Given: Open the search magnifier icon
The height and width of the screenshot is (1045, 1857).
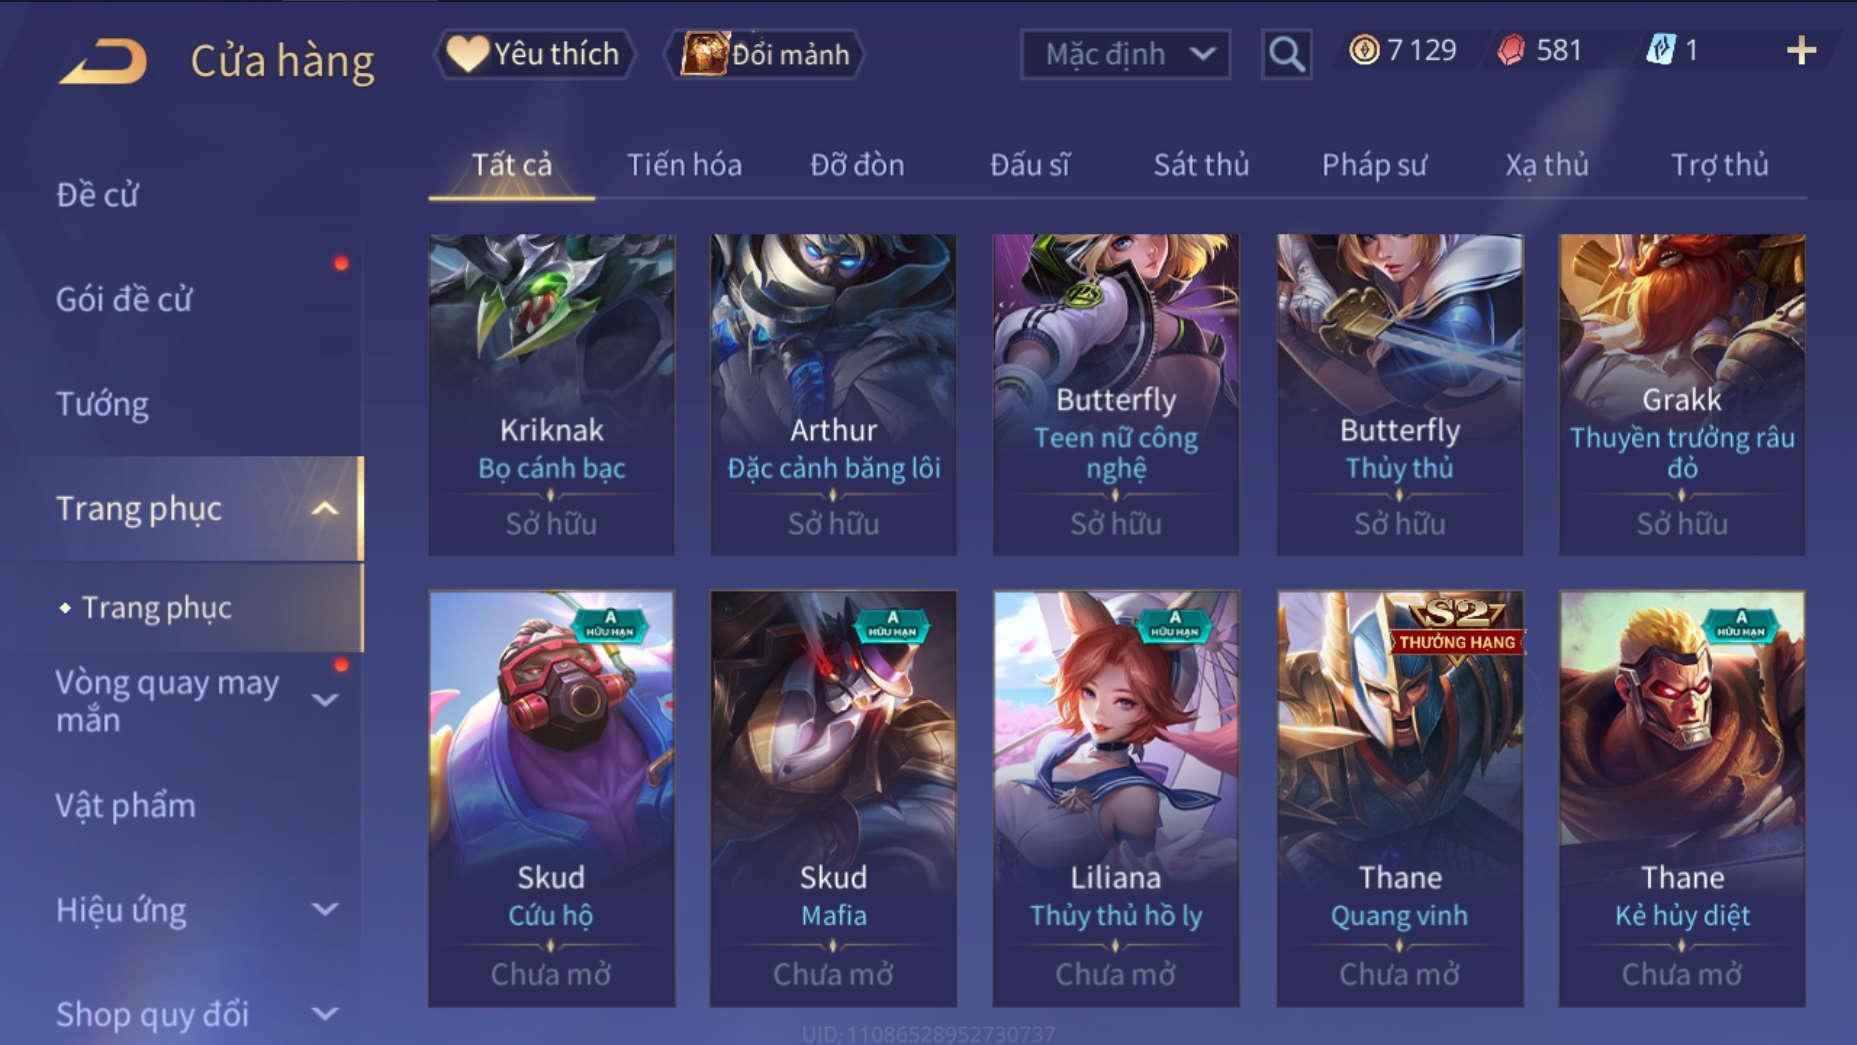Looking at the screenshot, I should (x=1286, y=54).
